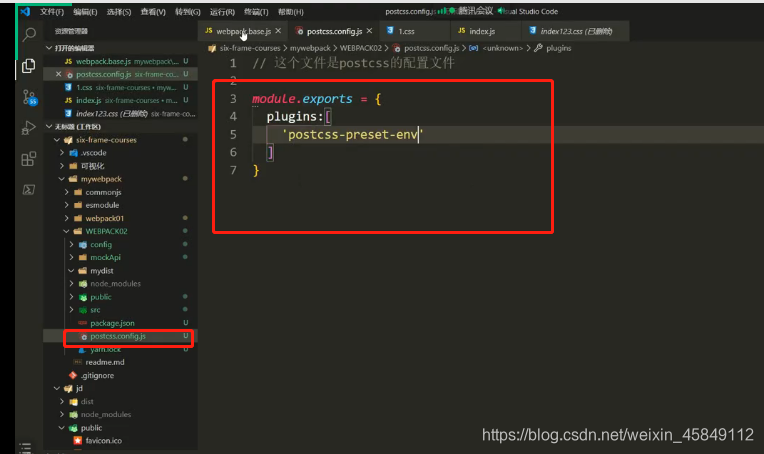Open the 帮助(H) menu

[290, 11]
